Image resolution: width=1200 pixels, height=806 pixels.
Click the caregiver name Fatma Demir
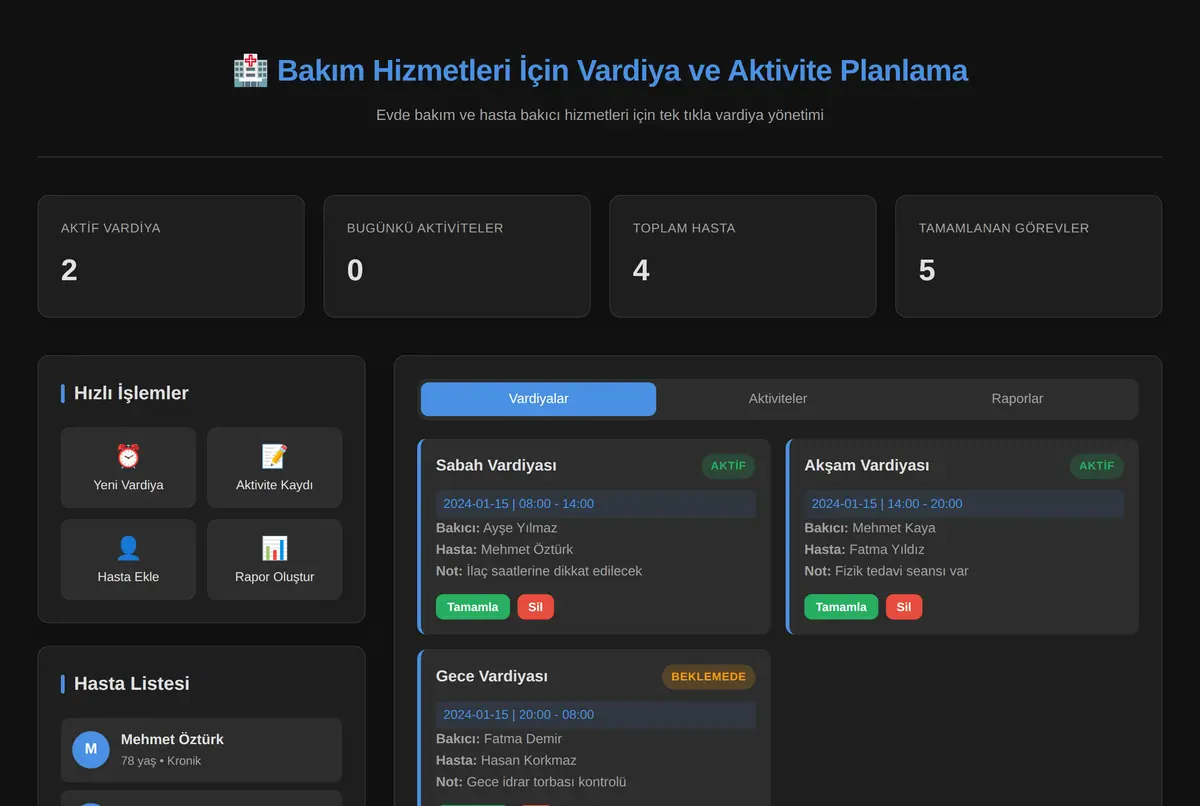[523, 739]
